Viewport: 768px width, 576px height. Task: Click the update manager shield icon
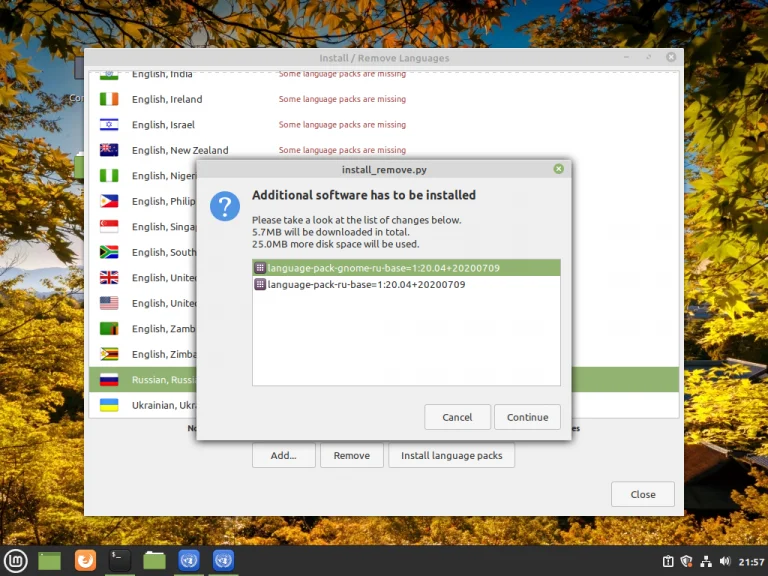coord(687,561)
